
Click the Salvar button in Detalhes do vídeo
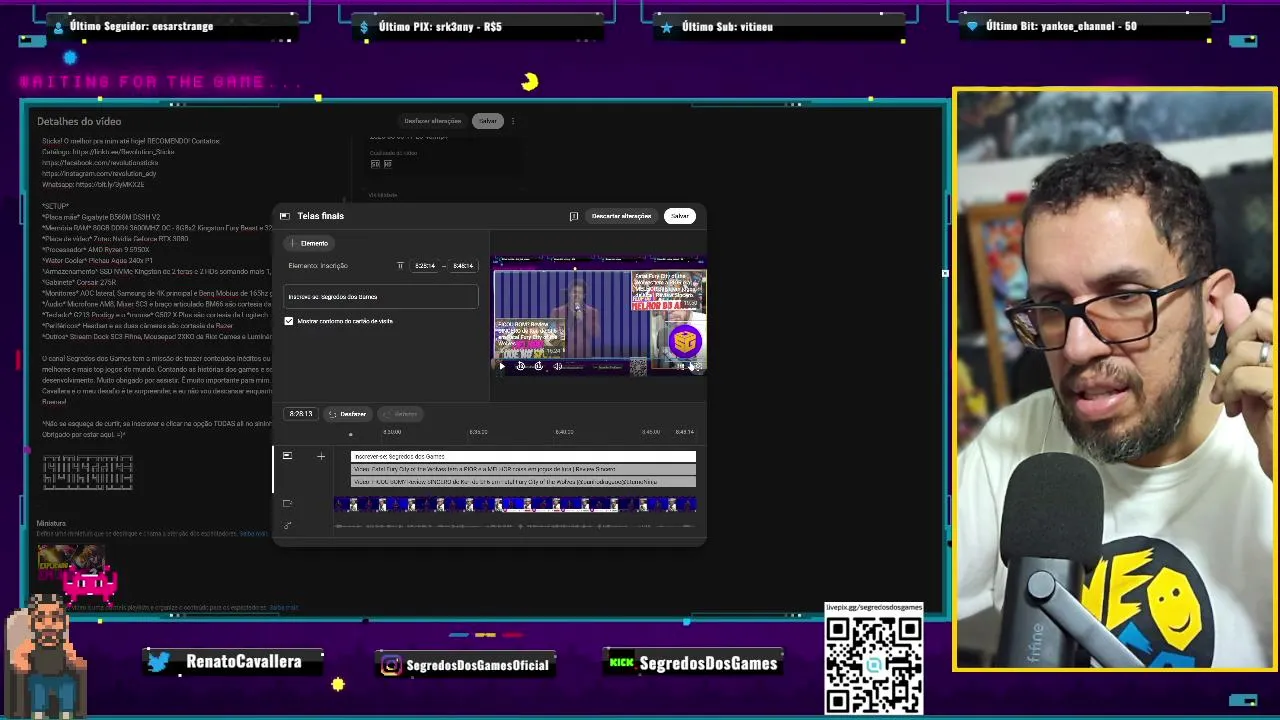(488, 121)
